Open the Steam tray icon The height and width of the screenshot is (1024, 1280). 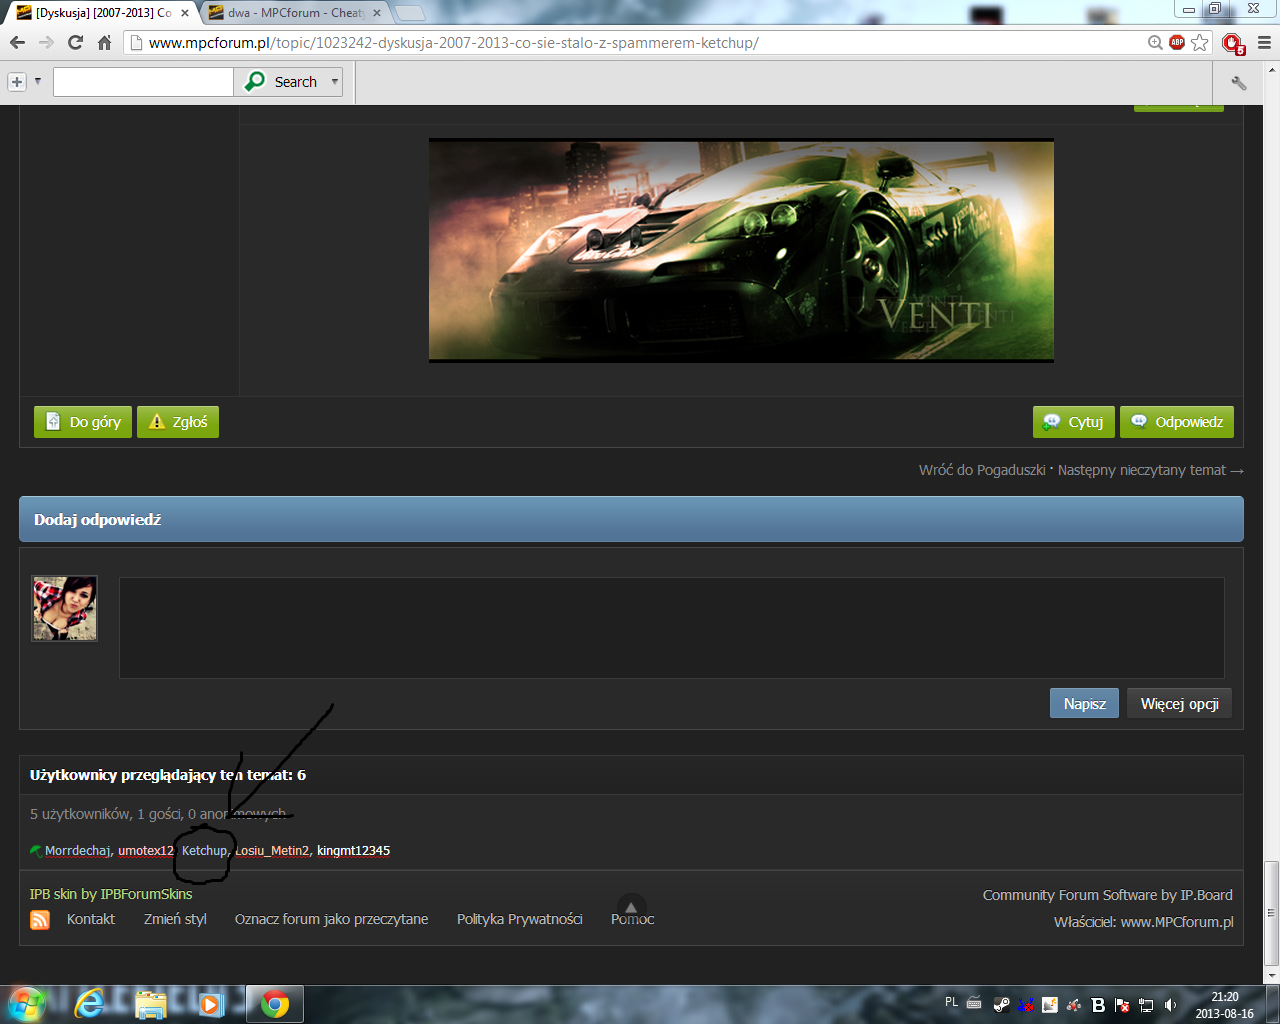(x=1001, y=1005)
